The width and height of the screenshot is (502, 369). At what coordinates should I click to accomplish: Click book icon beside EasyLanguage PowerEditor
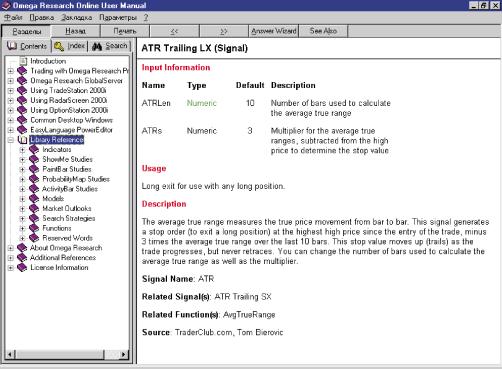pyautogui.click(x=22, y=130)
